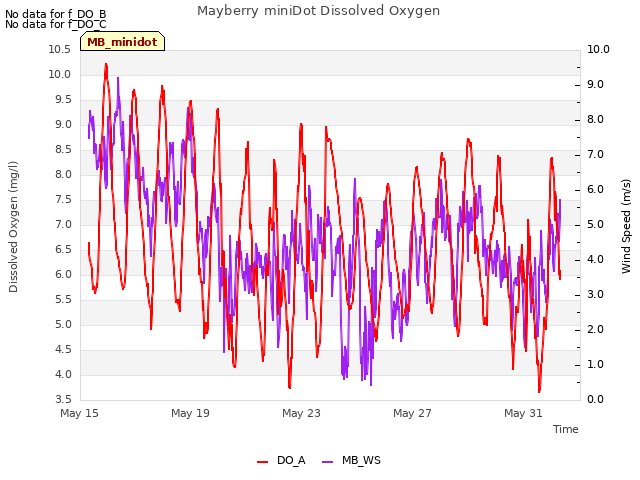The height and width of the screenshot is (480, 640).
Task: Click the purple MB_WS legend swatch
Action: tap(328, 462)
